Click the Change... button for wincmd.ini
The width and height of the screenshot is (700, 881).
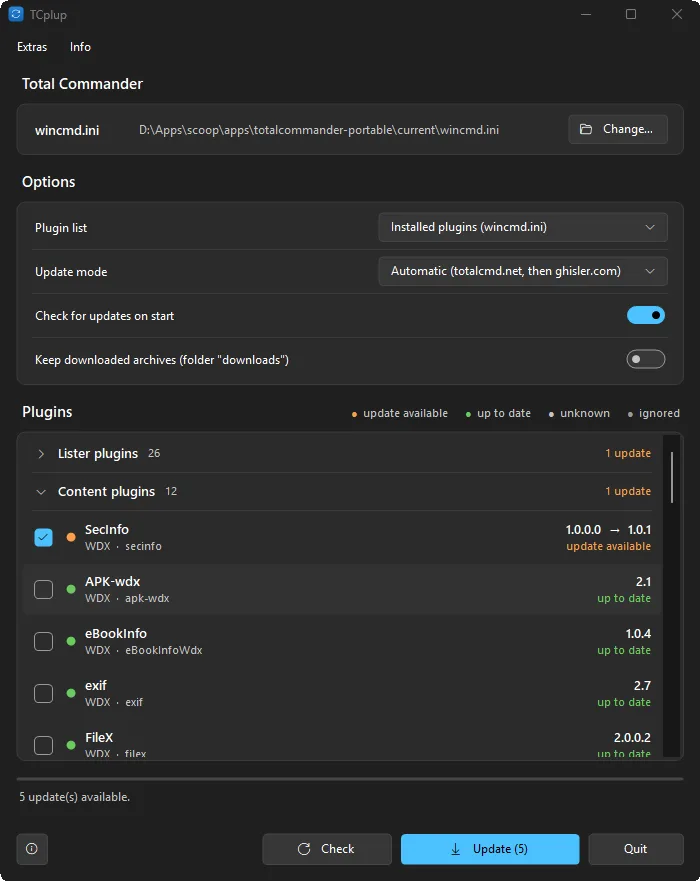pyautogui.click(x=618, y=129)
